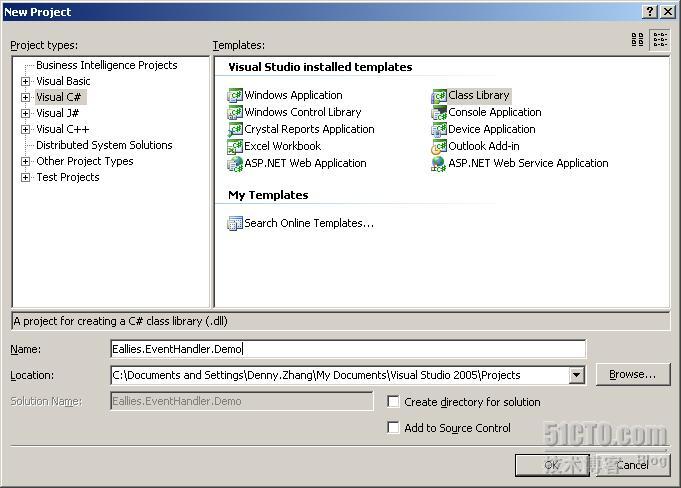Select the ASP.NET Web Application template icon
Viewport: 681px width, 488px height.
tap(235, 164)
